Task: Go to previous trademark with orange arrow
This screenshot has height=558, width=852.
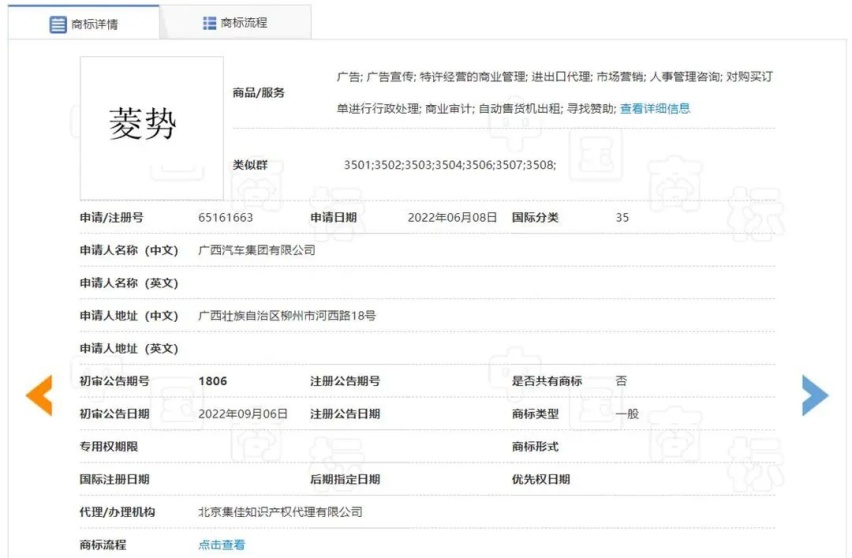Action: coord(39,395)
